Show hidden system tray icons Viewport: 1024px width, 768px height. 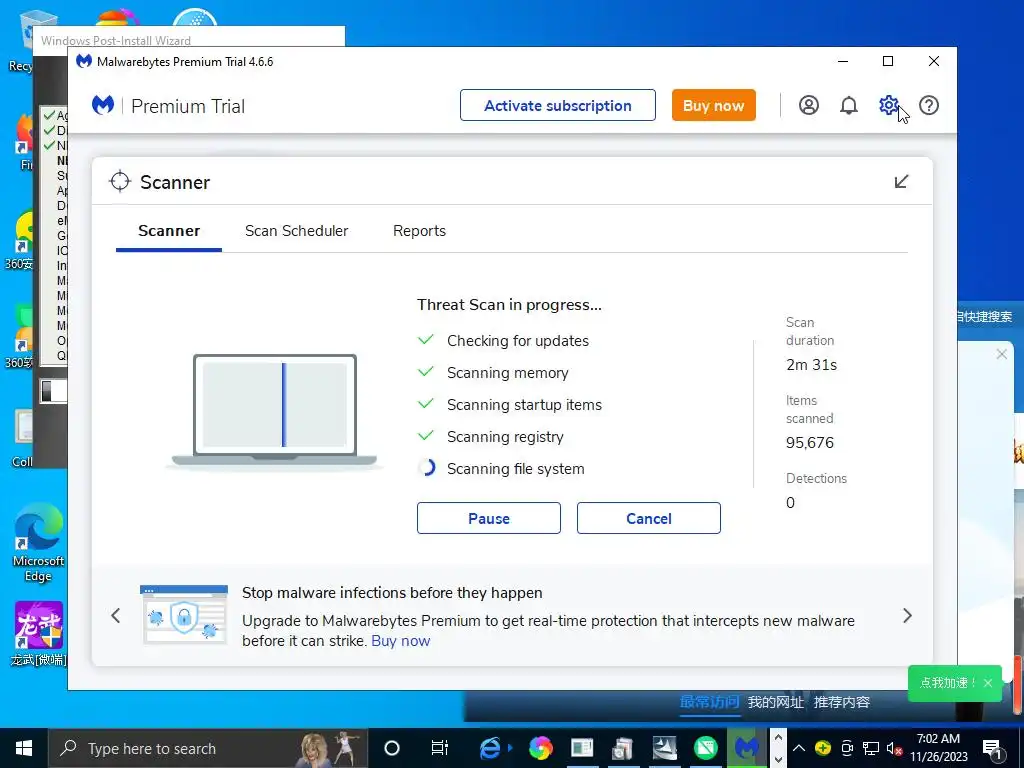click(x=799, y=748)
